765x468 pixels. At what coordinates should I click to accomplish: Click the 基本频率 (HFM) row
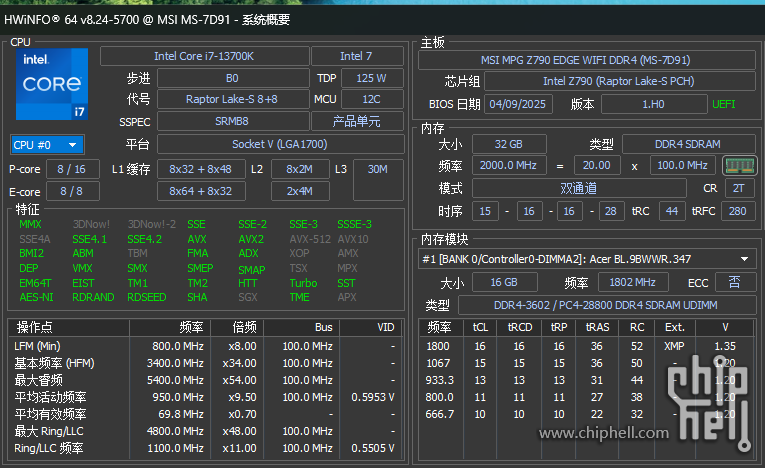click(205, 363)
